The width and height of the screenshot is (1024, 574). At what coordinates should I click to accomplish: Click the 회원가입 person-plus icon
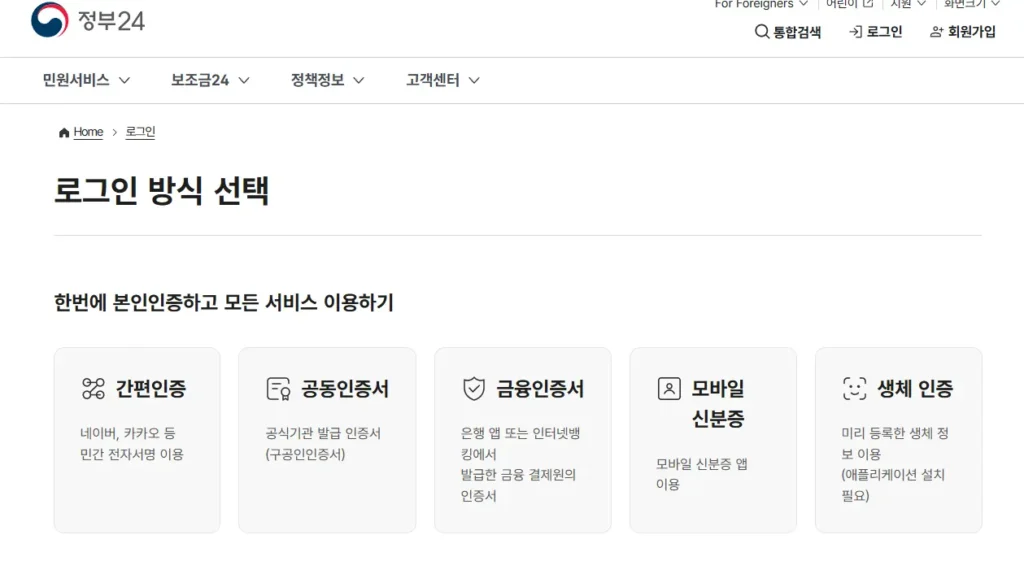tap(936, 31)
